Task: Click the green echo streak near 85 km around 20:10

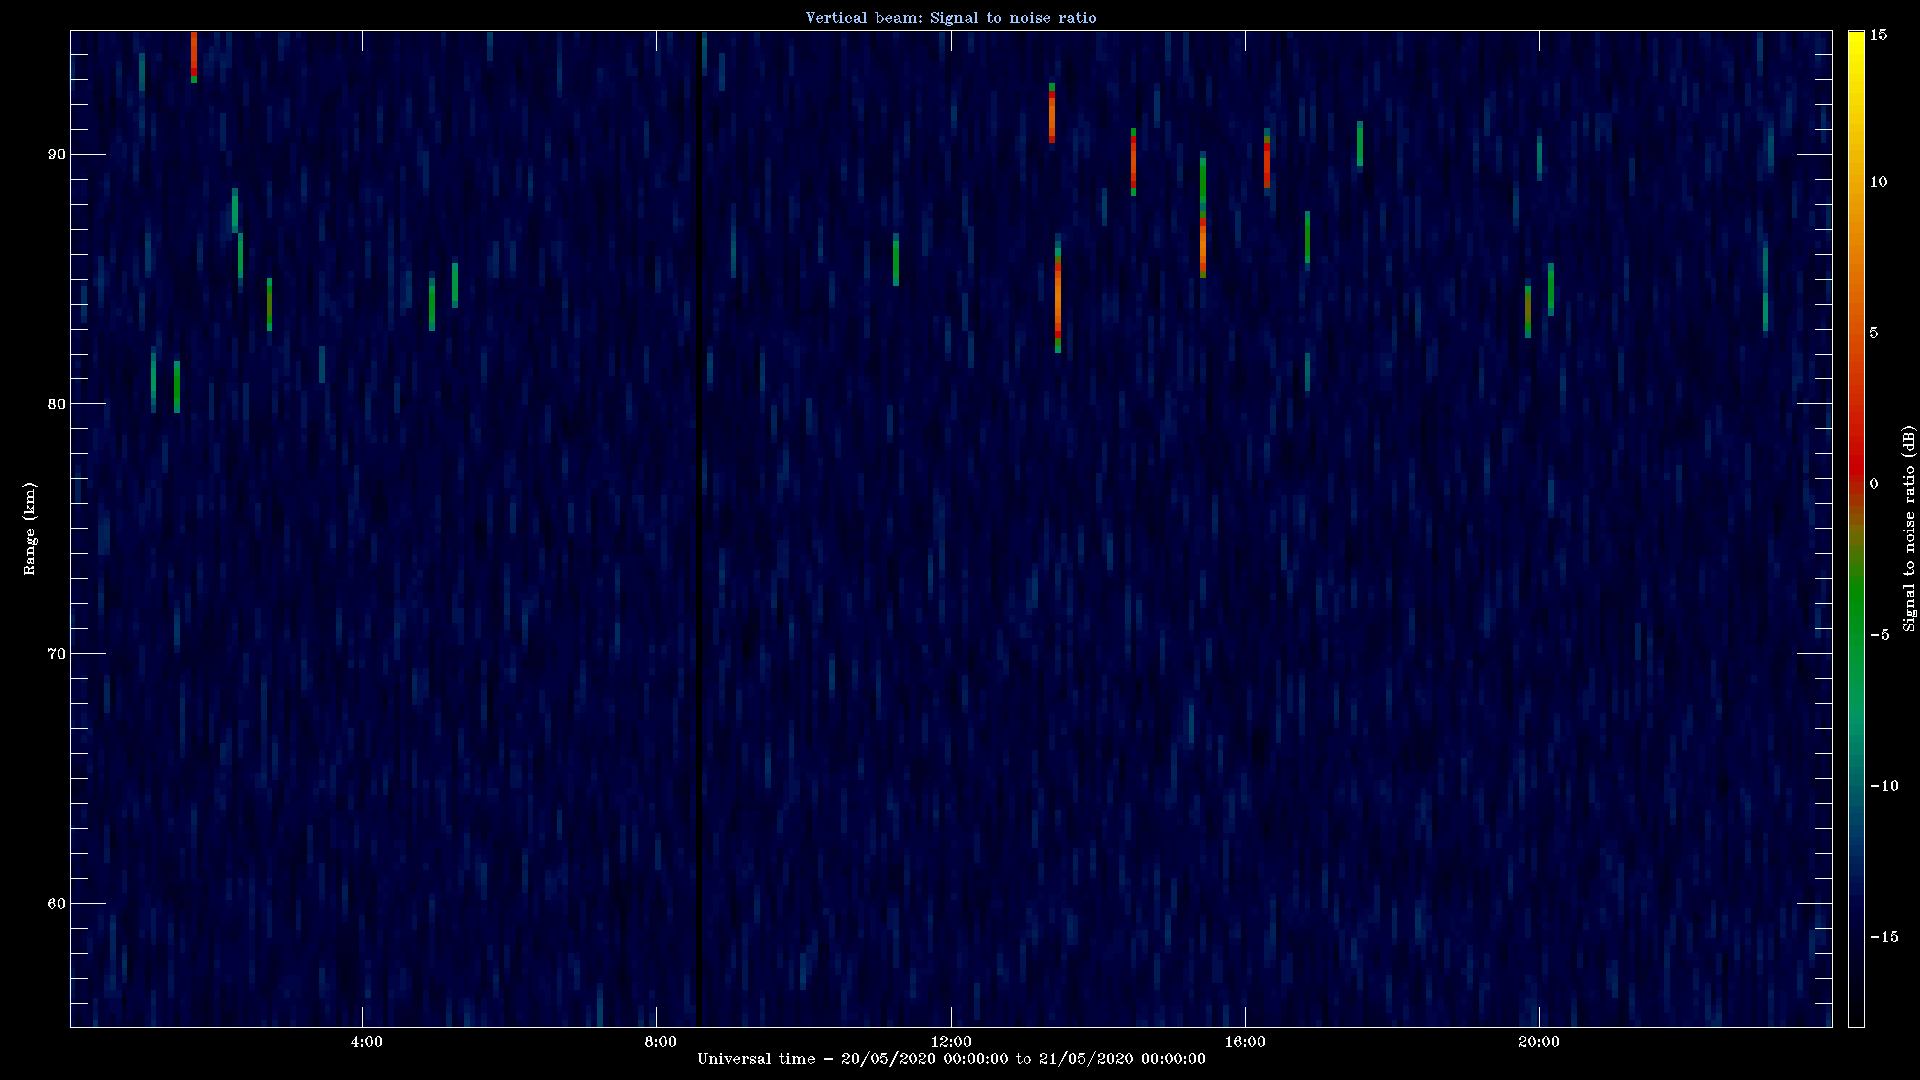Action: click(1551, 290)
